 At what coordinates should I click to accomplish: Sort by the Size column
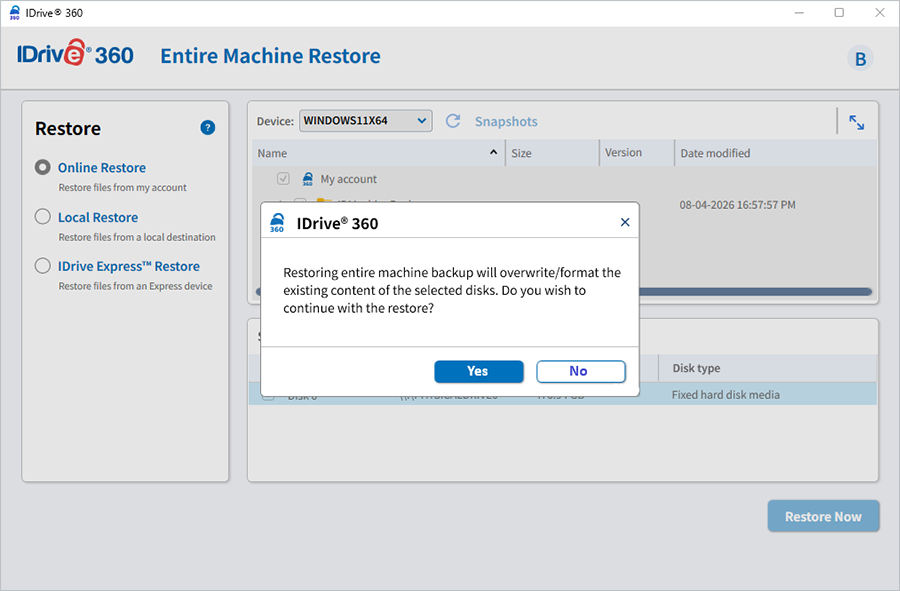[x=552, y=153]
